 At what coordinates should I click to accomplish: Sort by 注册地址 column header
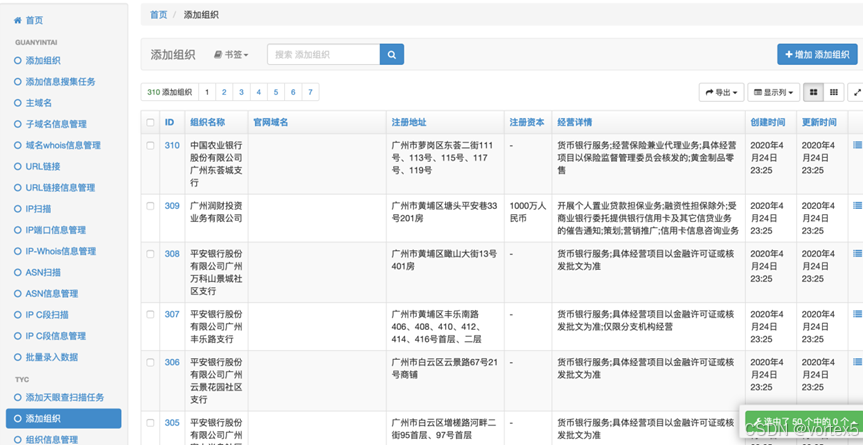[x=409, y=122]
